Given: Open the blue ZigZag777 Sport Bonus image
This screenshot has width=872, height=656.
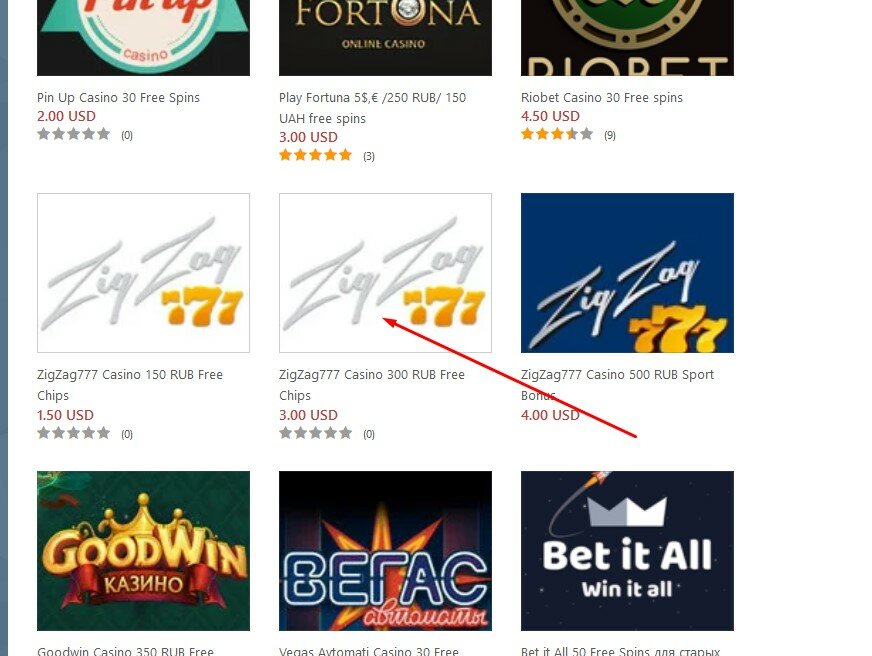Looking at the screenshot, I should click(627, 273).
